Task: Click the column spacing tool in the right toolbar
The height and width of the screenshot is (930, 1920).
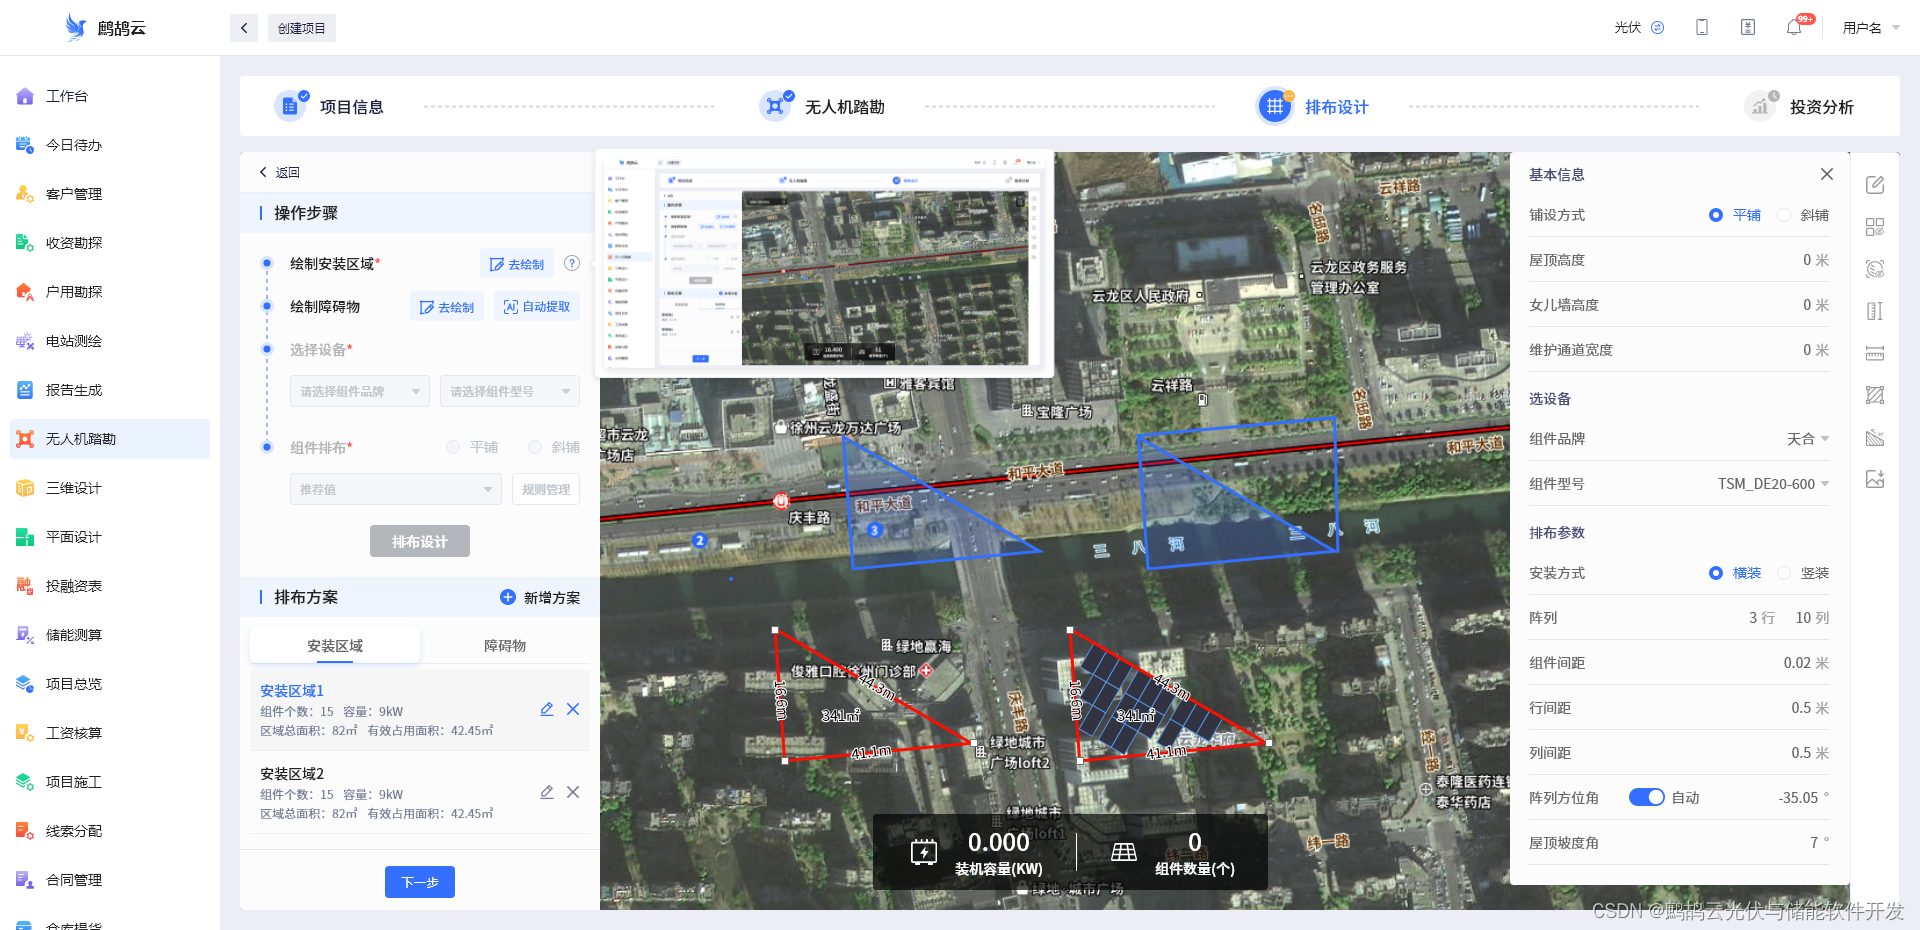Action: point(1875,311)
